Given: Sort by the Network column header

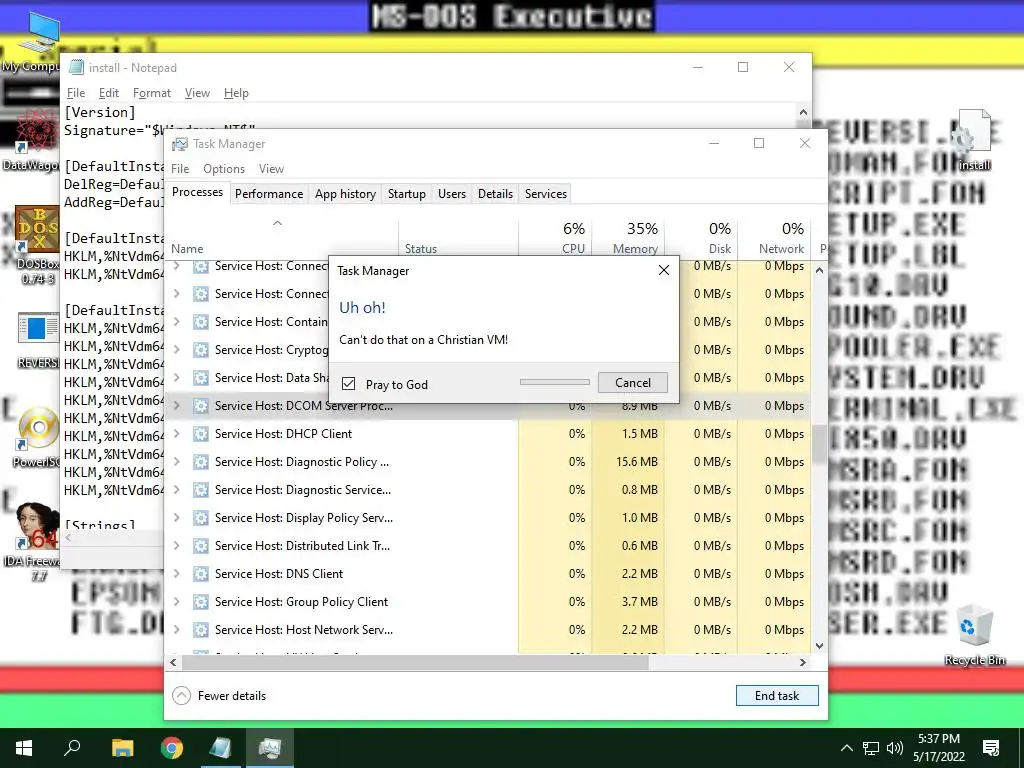Looking at the screenshot, I should pyautogui.click(x=775, y=238).
